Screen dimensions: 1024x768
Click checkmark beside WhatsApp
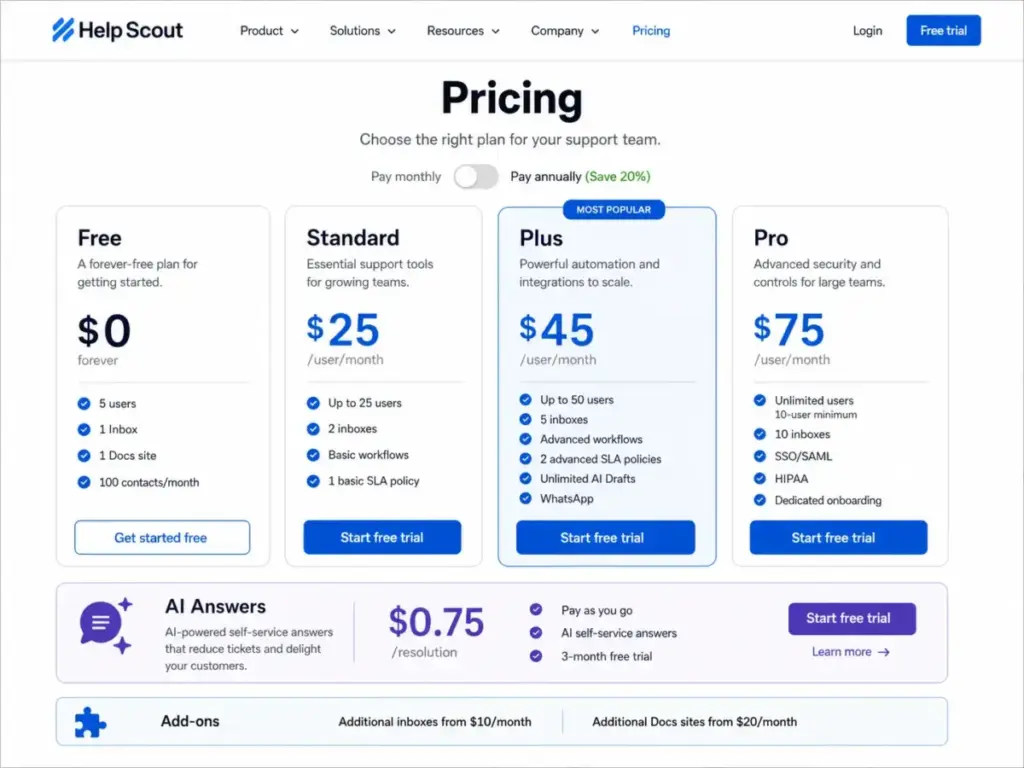[525, 498]
